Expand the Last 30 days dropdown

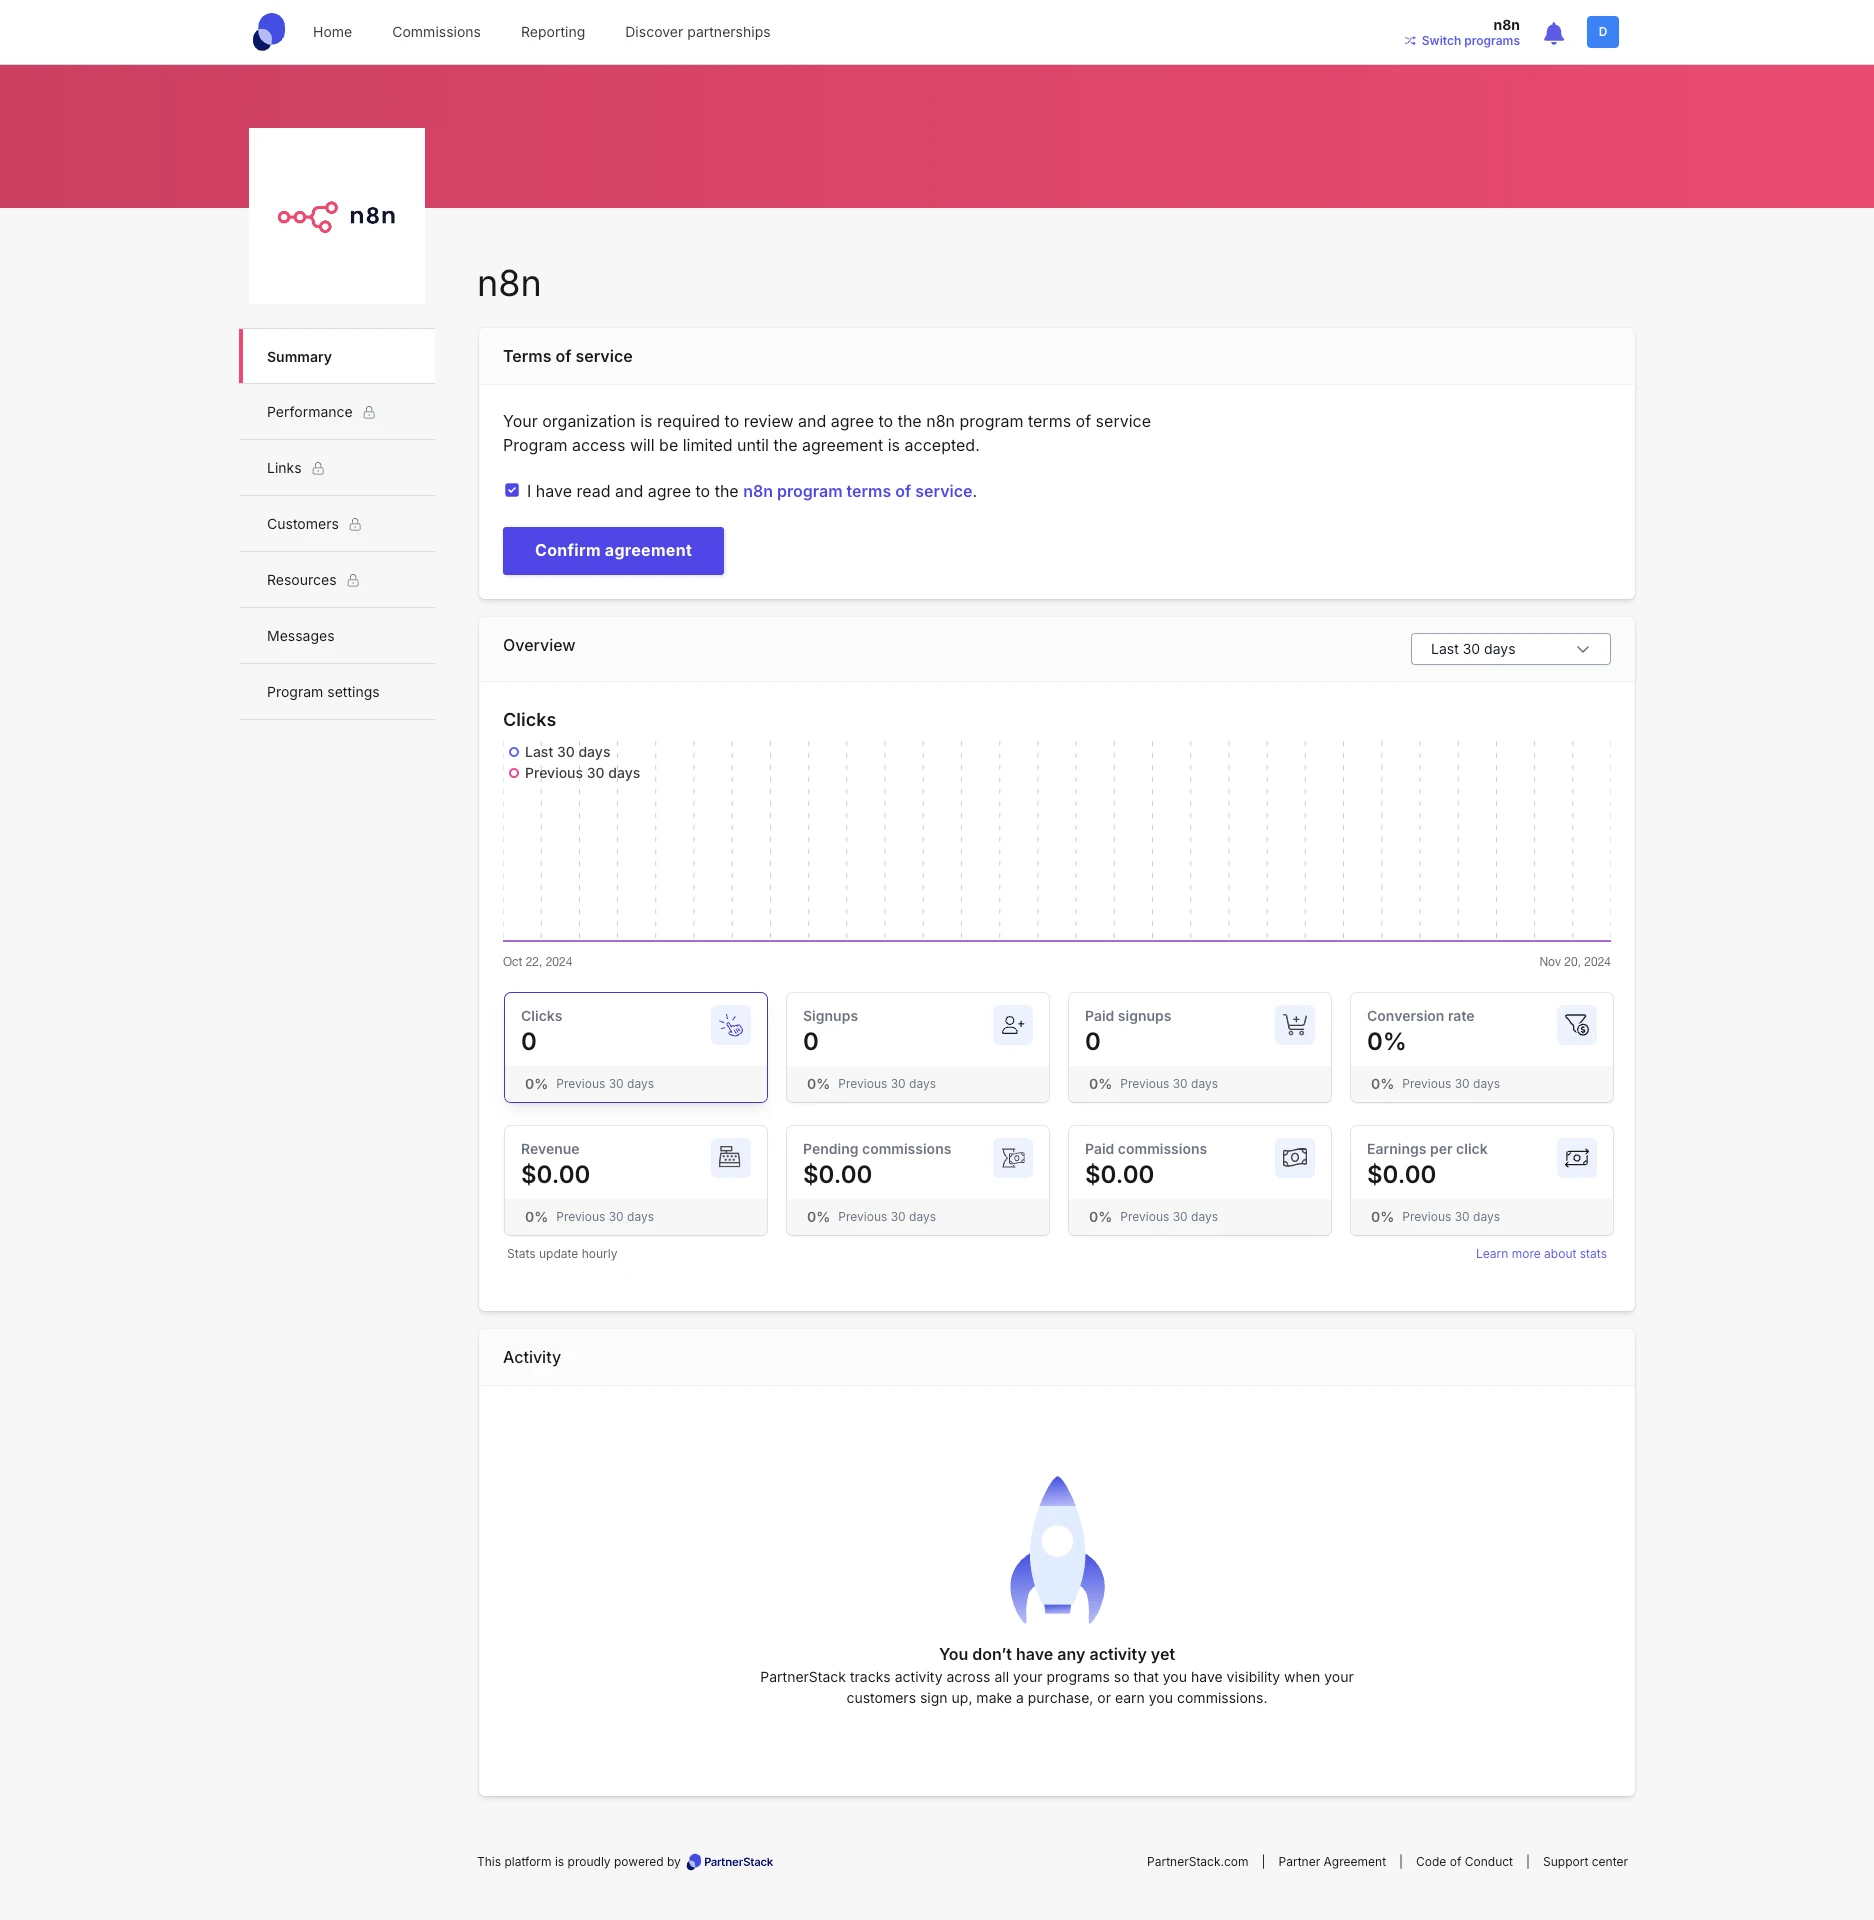(1510, 649)
